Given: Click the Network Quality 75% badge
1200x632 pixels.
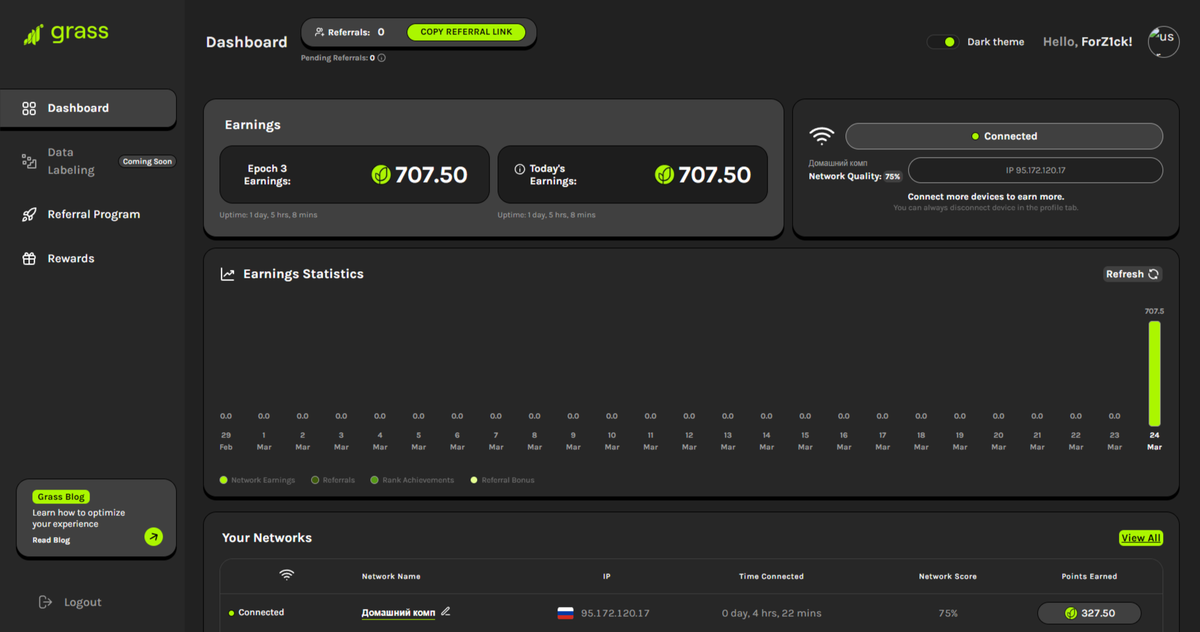Looking at the screenshot, I should click(892, 176).
